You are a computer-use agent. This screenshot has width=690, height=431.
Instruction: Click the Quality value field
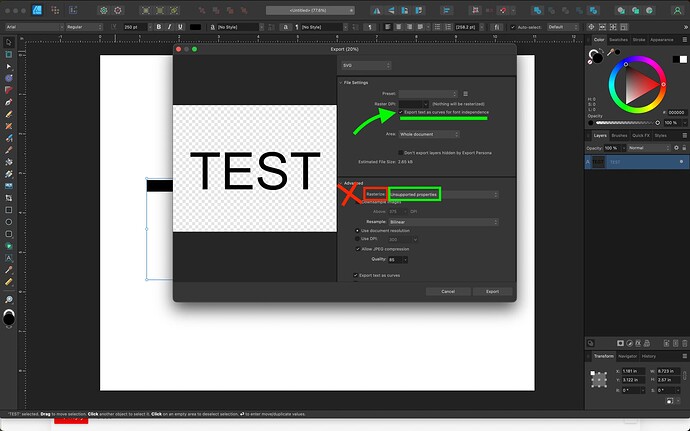[395, 260]
